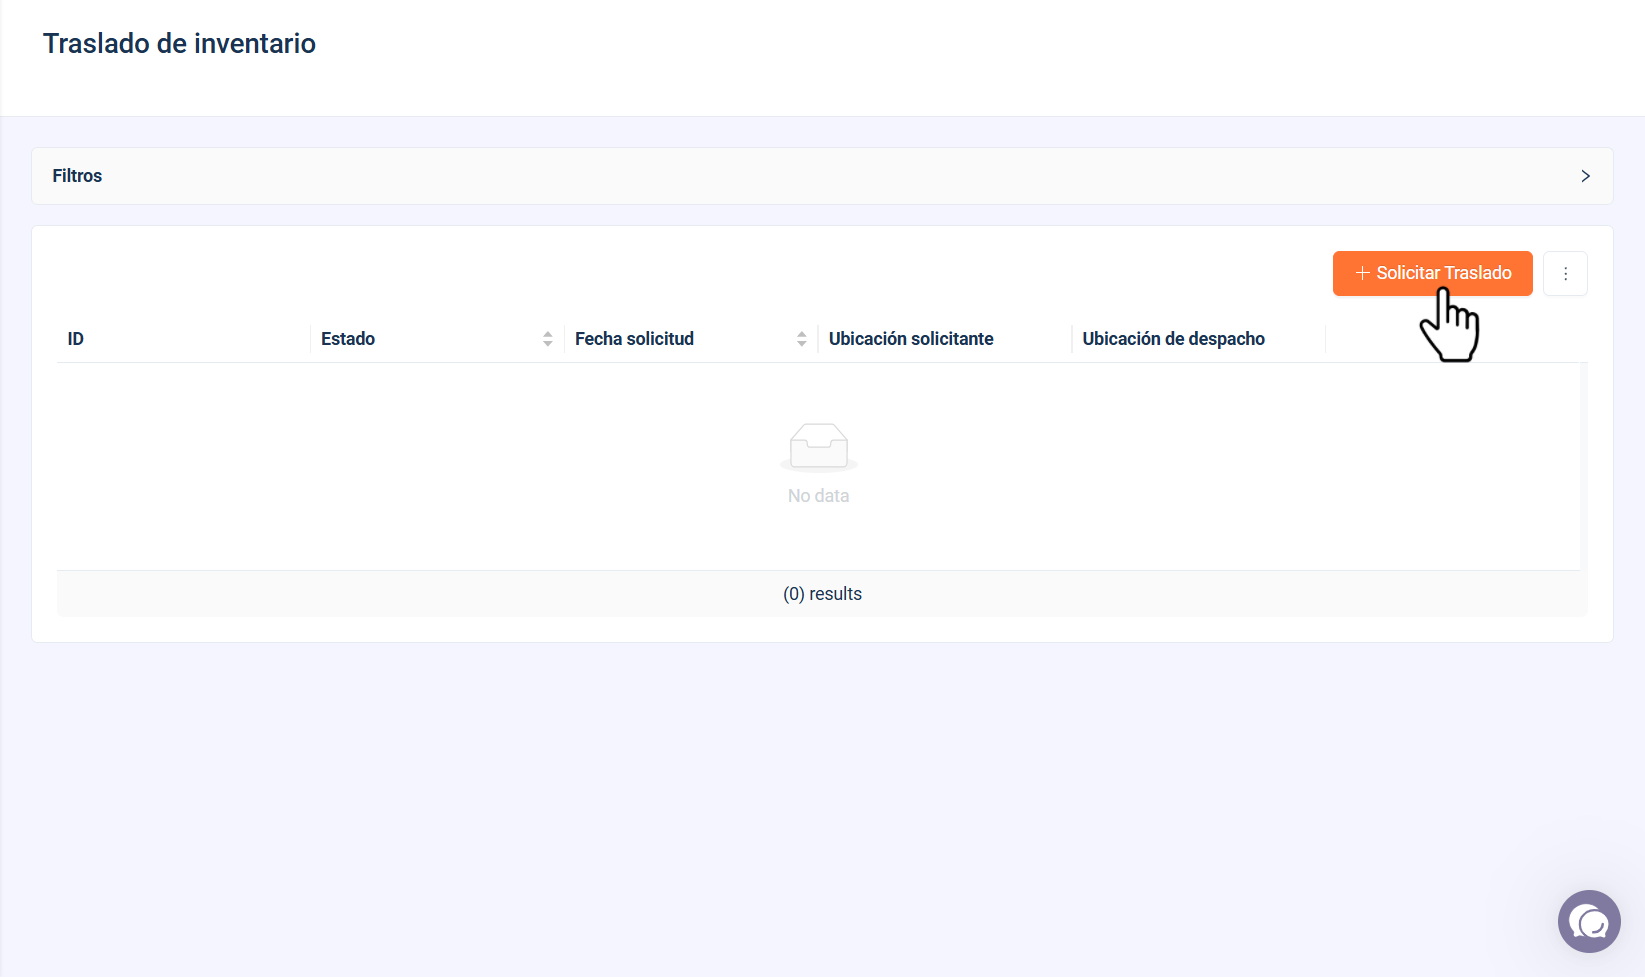Screen dimensions: 1645x977
Task: Toggle sort arrows on Estado column
Action: tap(548, 339)
